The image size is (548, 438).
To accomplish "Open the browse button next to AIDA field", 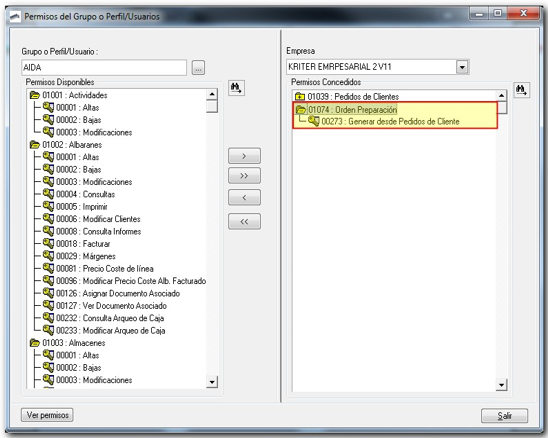I will 198,67.
